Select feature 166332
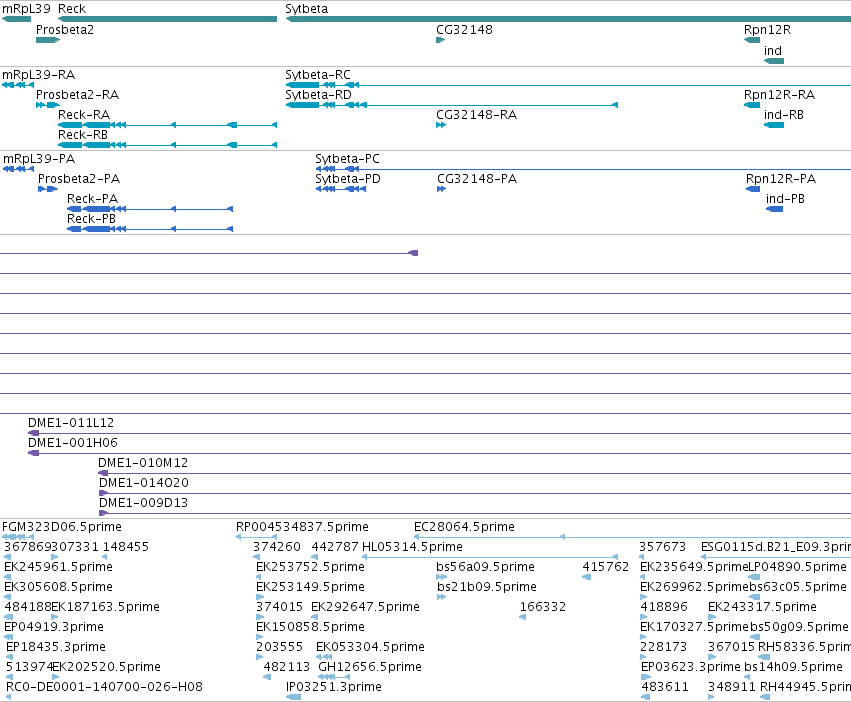Image resolution: width=851 pixels, height=702 pixels. tap(543, 607)
